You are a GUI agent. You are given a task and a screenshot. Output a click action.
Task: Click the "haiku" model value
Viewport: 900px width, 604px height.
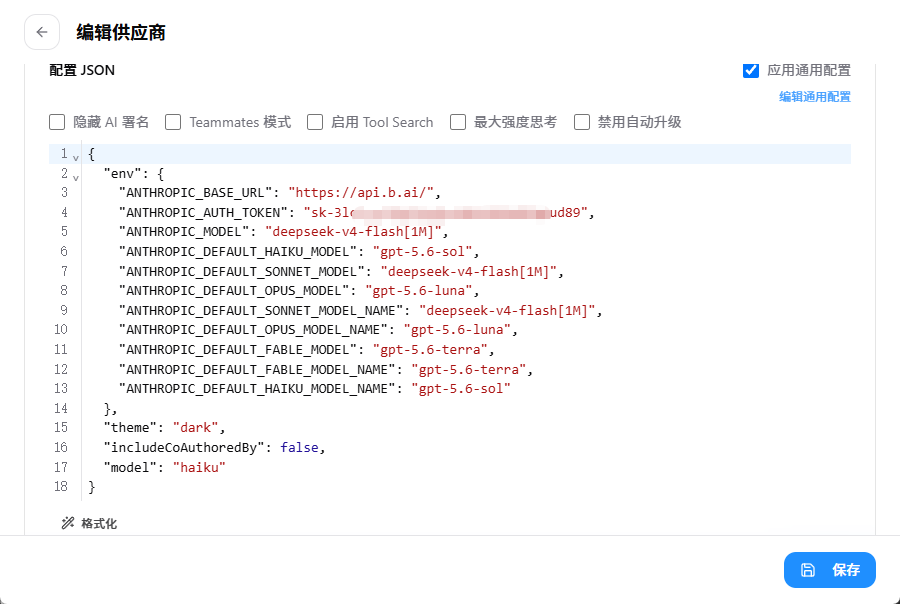(199, 467)
